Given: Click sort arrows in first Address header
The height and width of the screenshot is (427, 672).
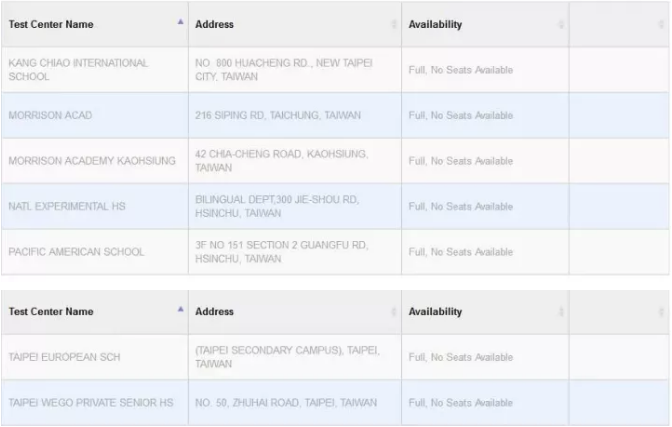Looking at the screenshot, I should (x=394, y=24).
